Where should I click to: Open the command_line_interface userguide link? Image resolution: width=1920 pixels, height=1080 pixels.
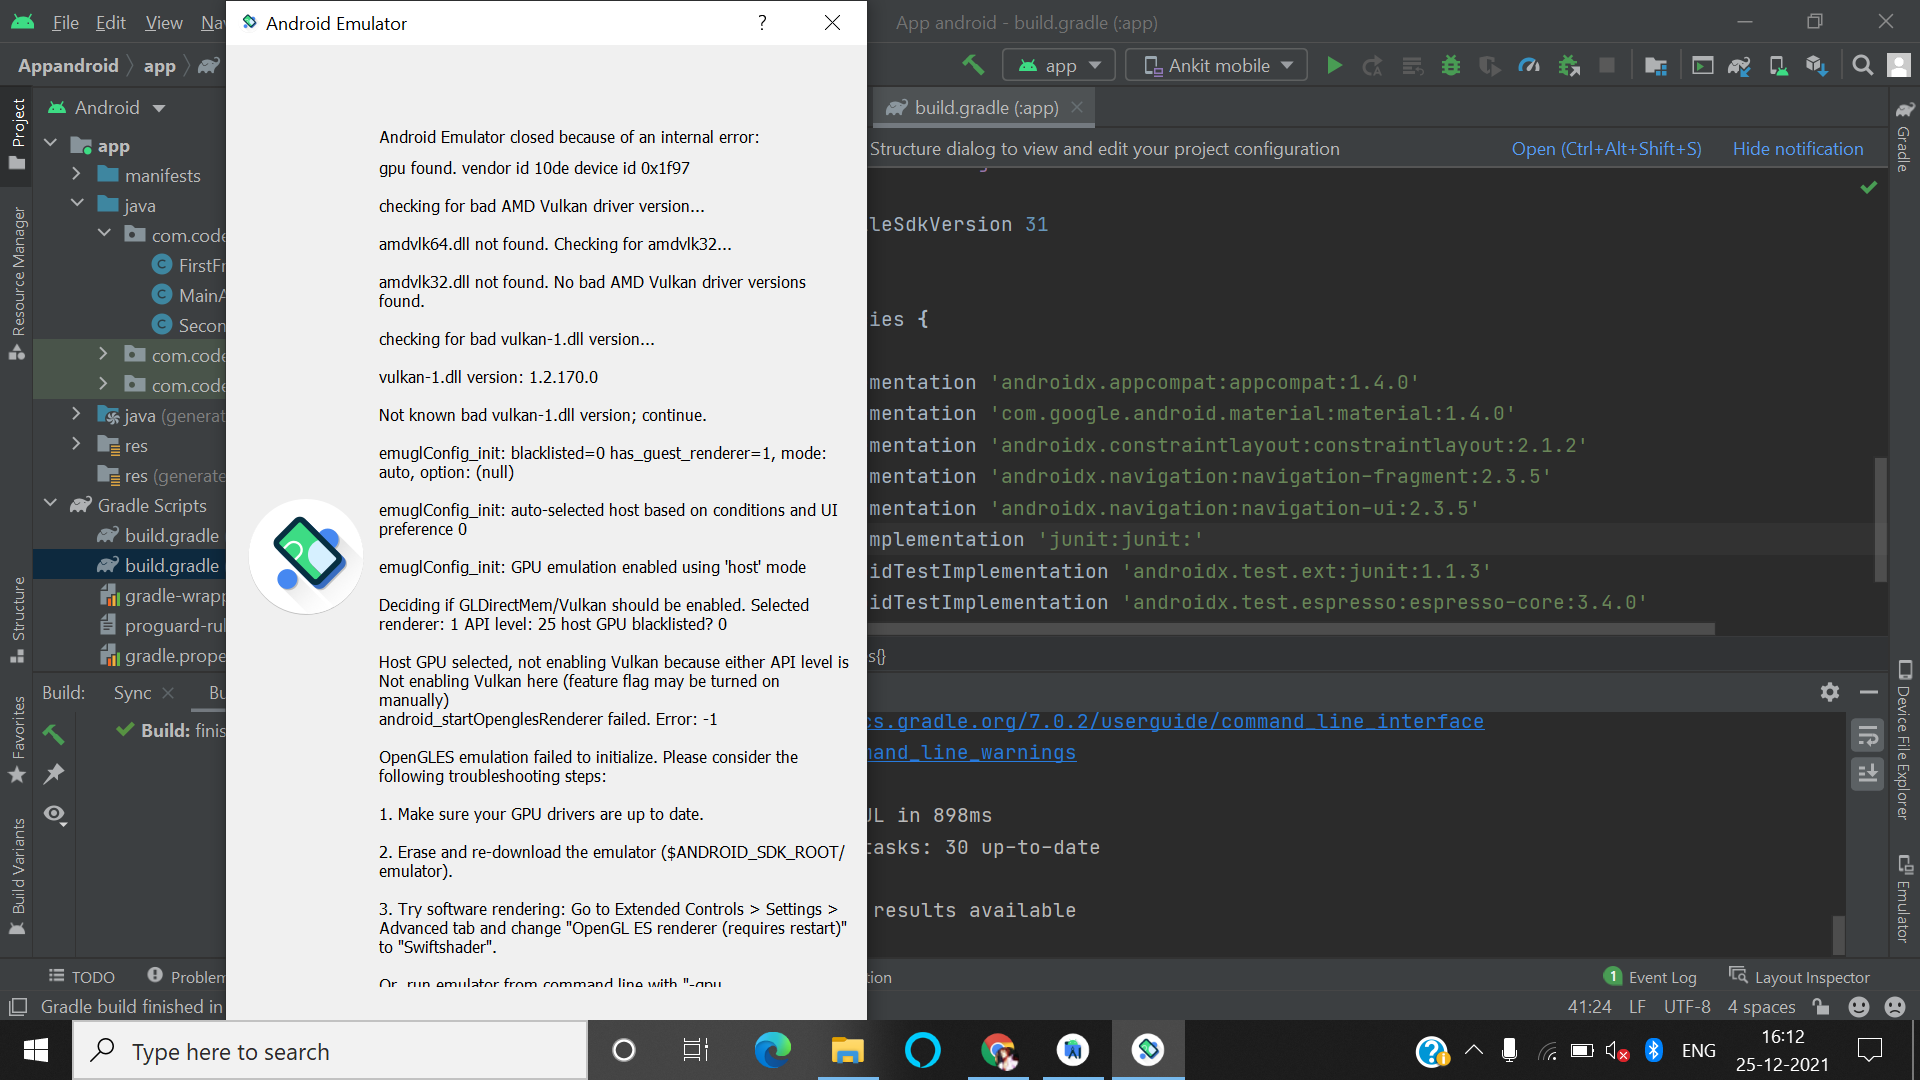coord(1176,721)
